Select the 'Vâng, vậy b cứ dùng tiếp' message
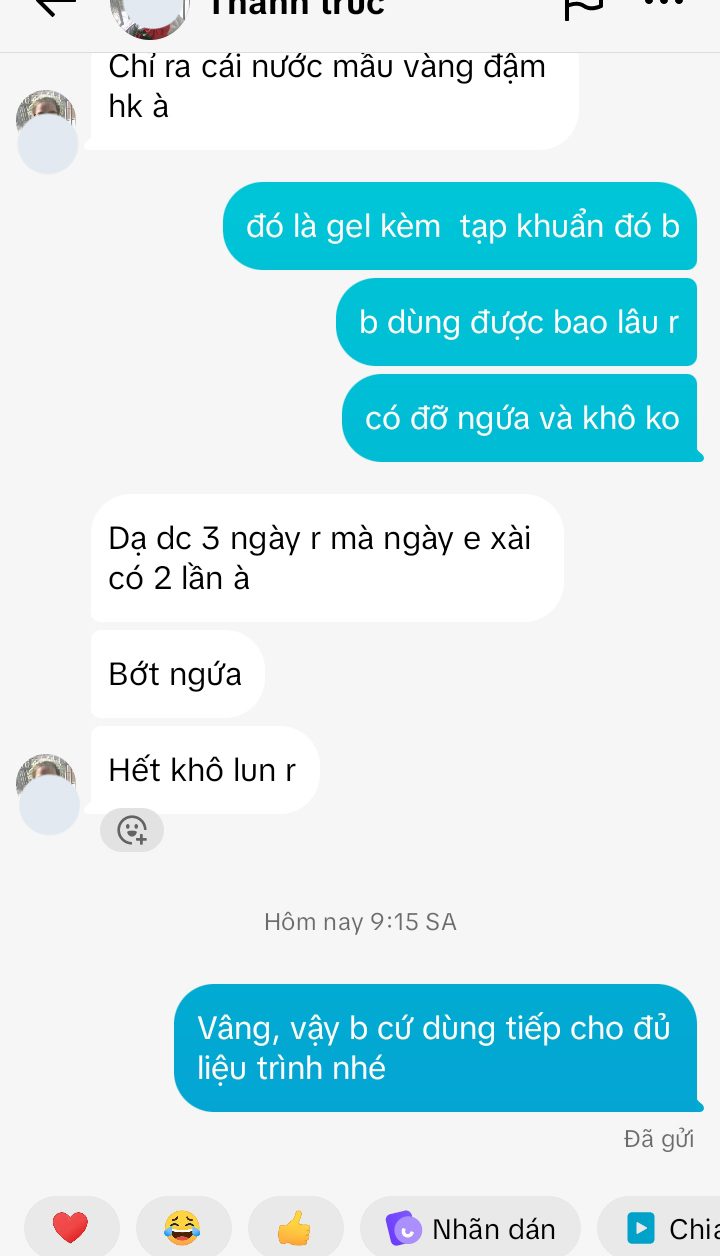 pyautogui.click(x=435, y=1048)
